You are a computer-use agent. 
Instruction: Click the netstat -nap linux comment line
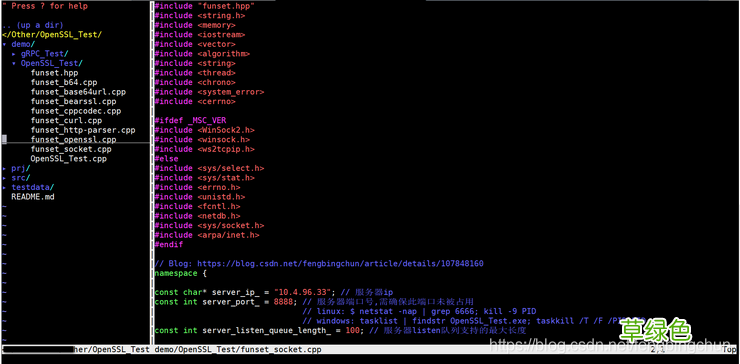point(419,311)
